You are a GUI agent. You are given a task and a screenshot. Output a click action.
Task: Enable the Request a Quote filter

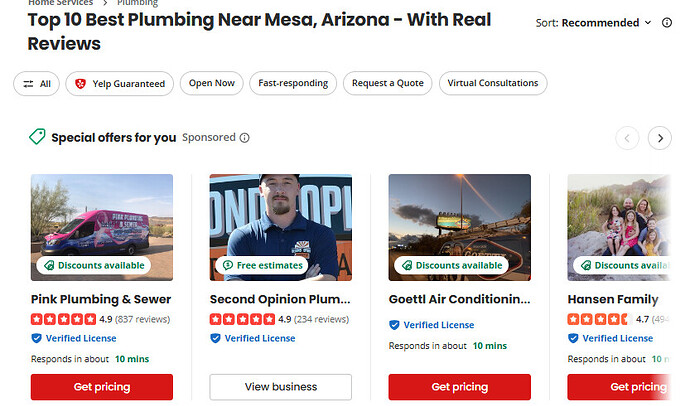[x=388, y=83]
